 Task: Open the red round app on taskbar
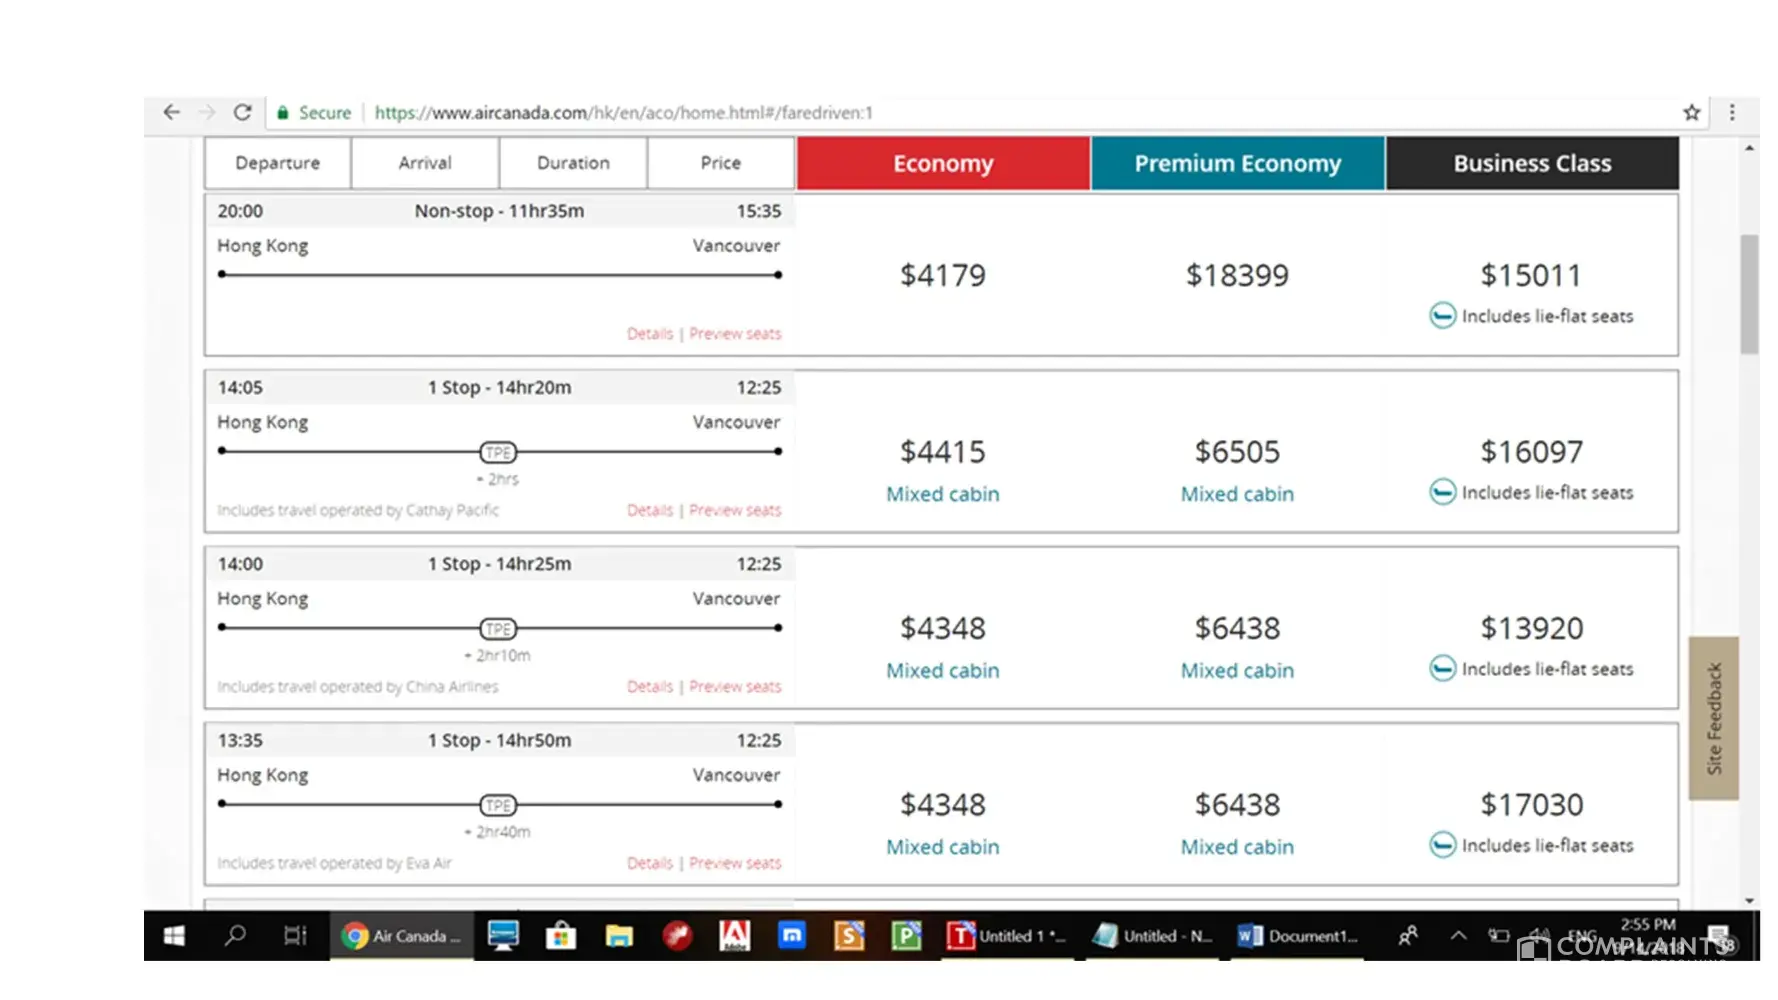[x=677, y=936]
